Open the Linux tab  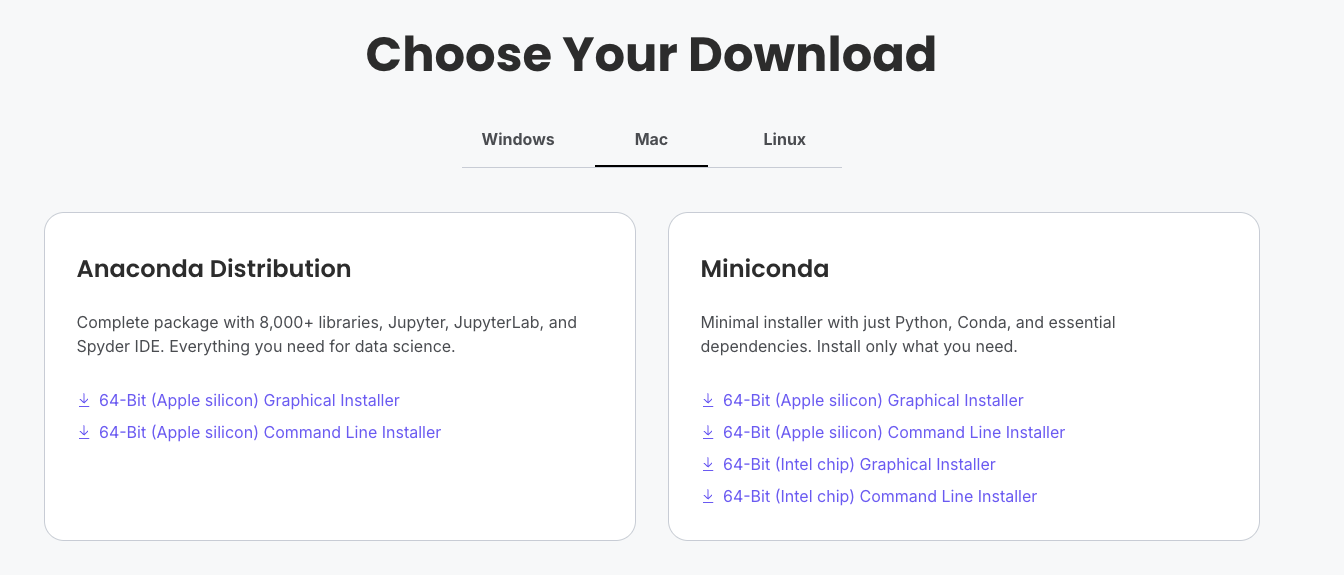point(784,140)
